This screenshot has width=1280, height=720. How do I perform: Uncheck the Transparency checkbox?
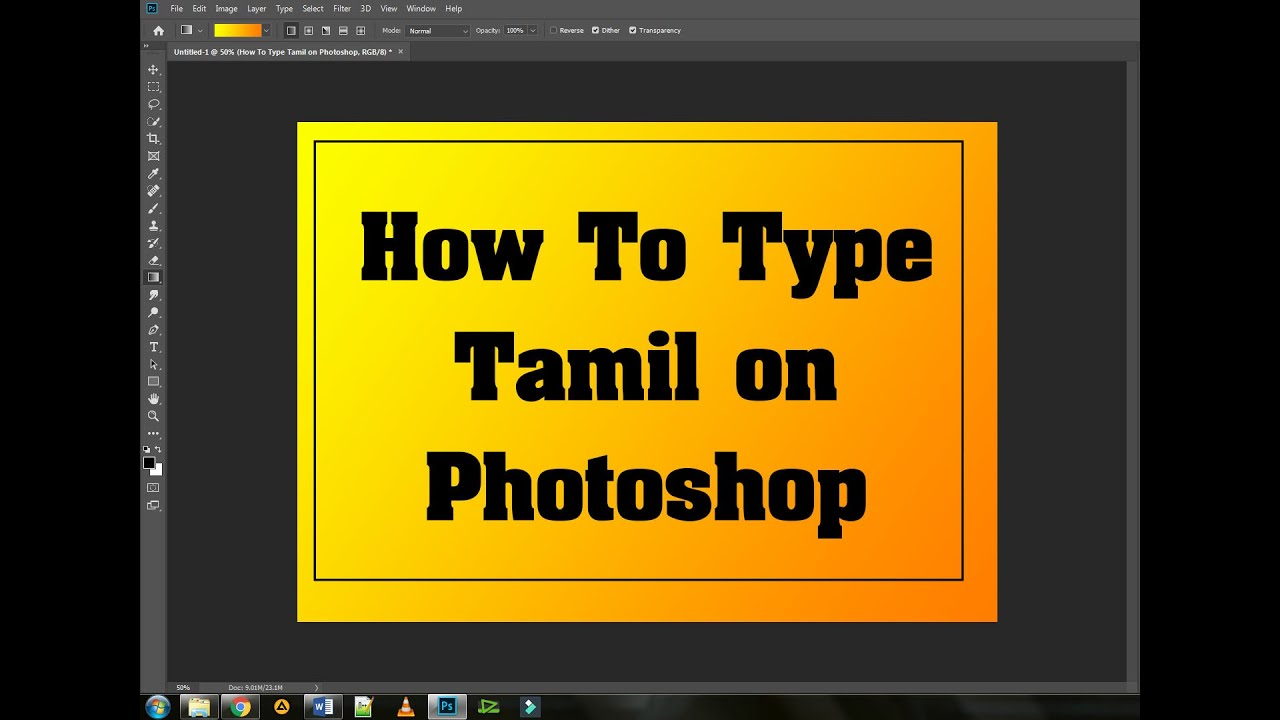[x=633, y=31]
